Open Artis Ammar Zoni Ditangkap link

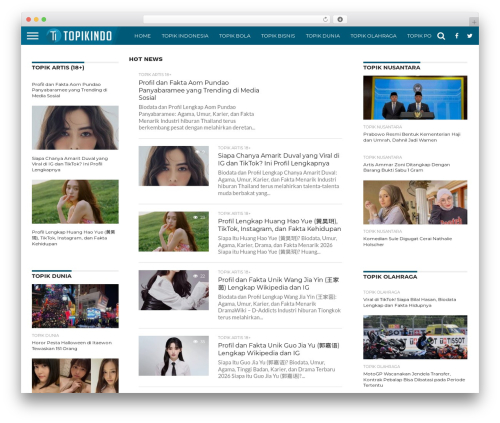(406, 167)
